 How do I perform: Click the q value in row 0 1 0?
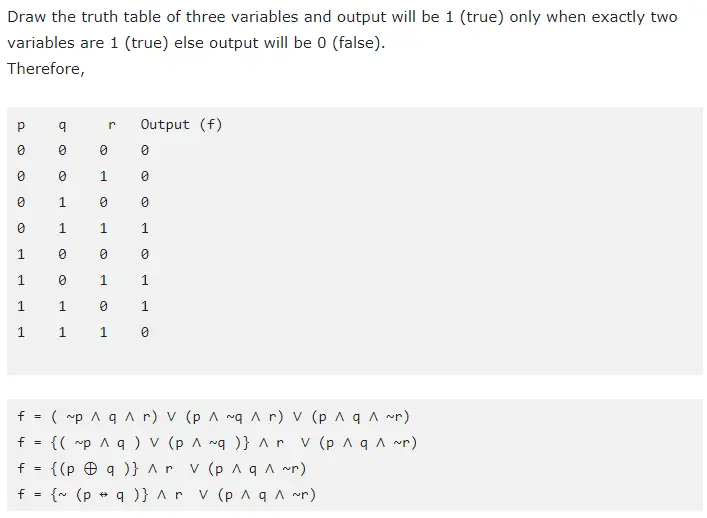pos(62,203)
